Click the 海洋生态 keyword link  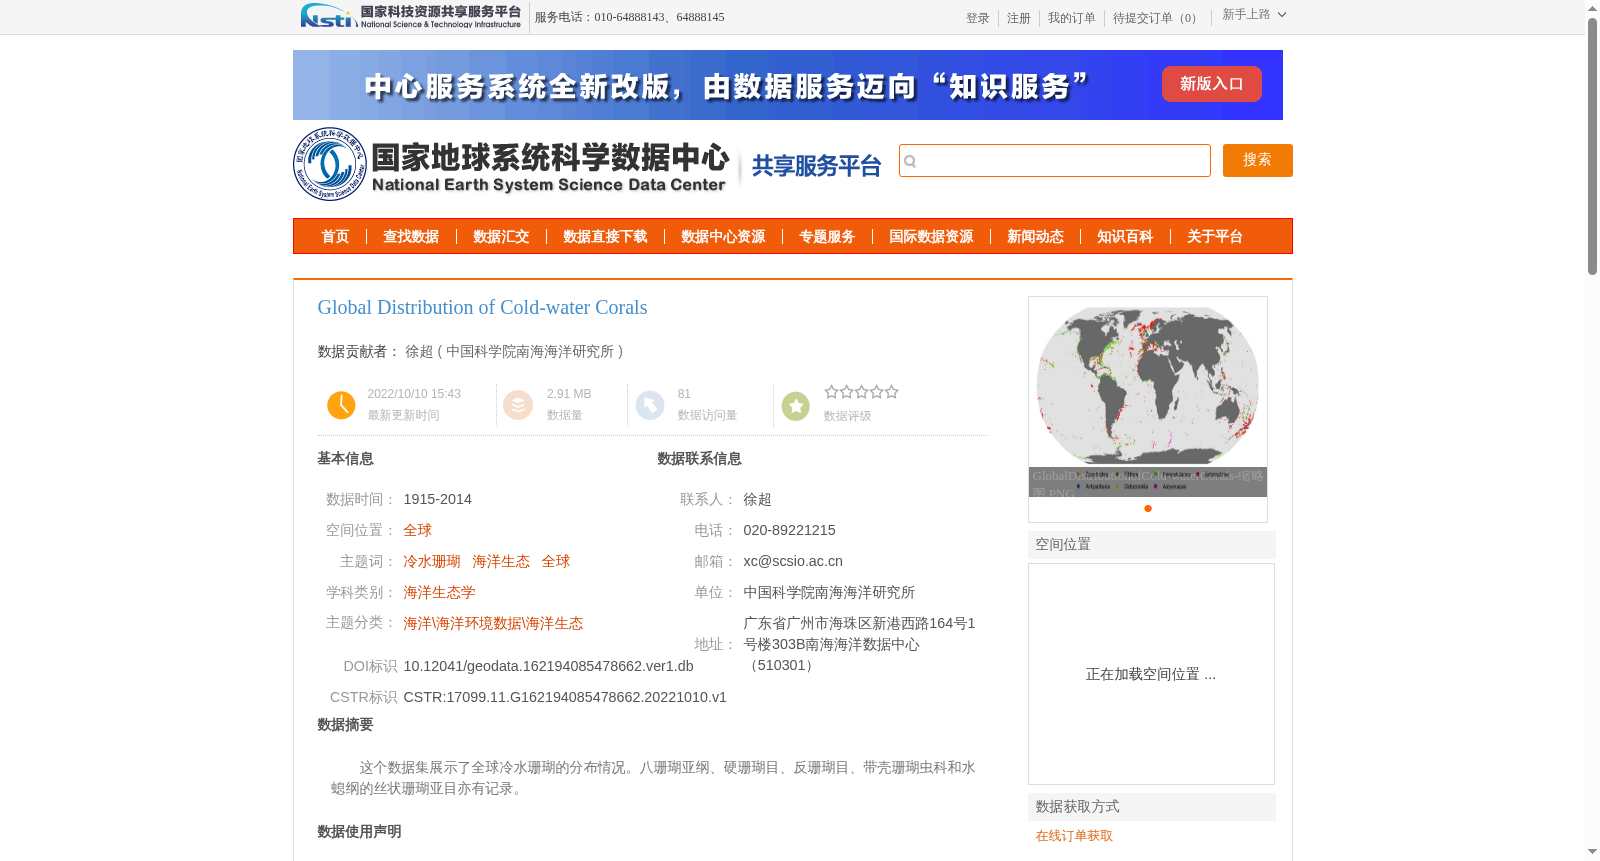[500, 561]
